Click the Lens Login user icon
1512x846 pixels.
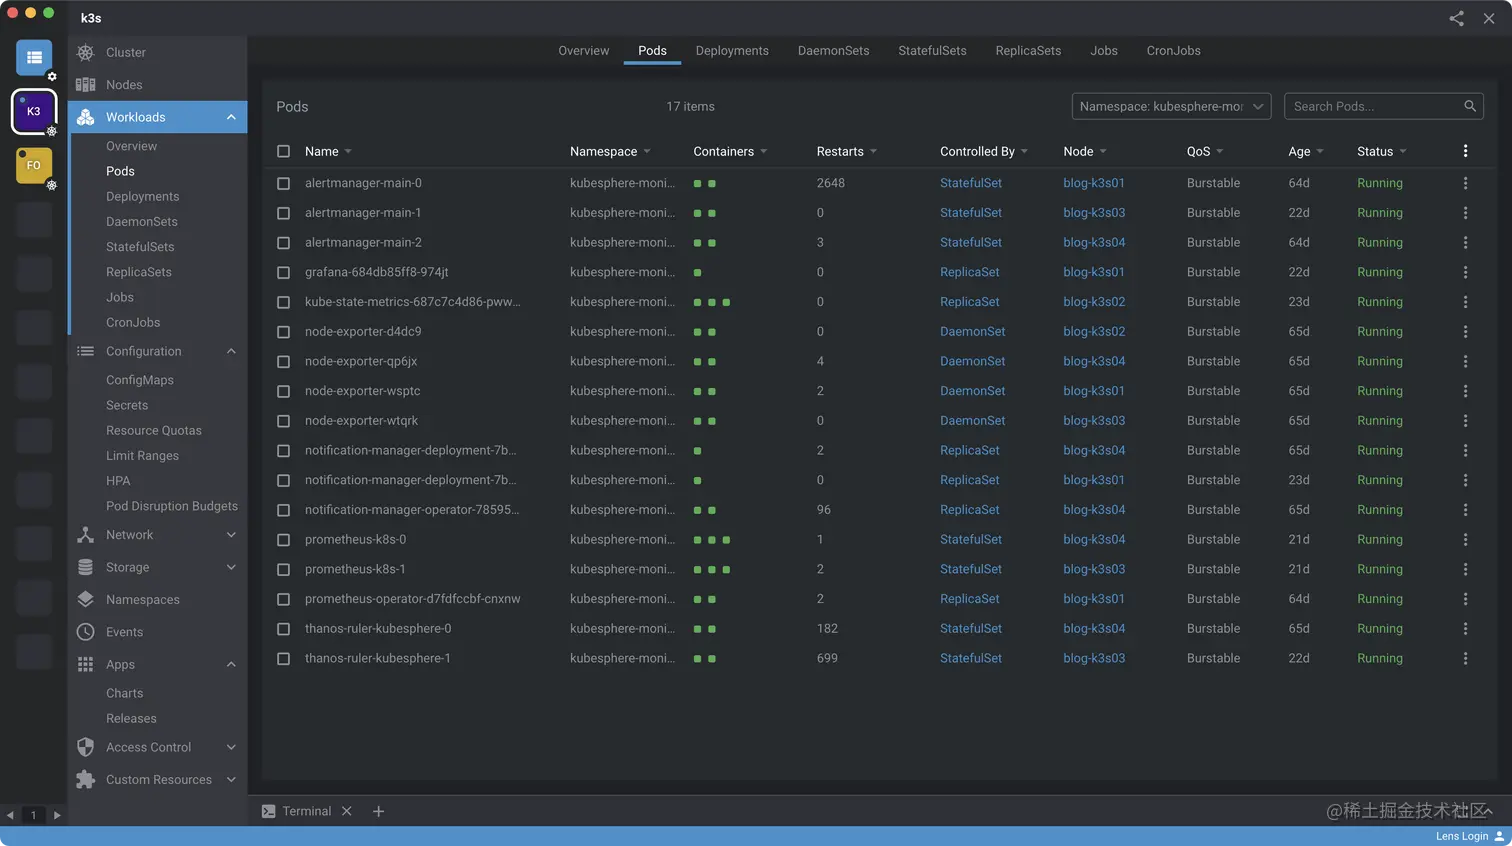click(1499, 836)
